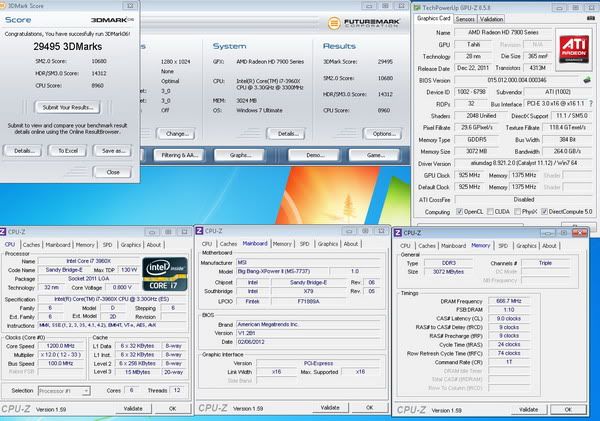Open Processor #1 selection dropdown in CPU-Z

(64, 391)
